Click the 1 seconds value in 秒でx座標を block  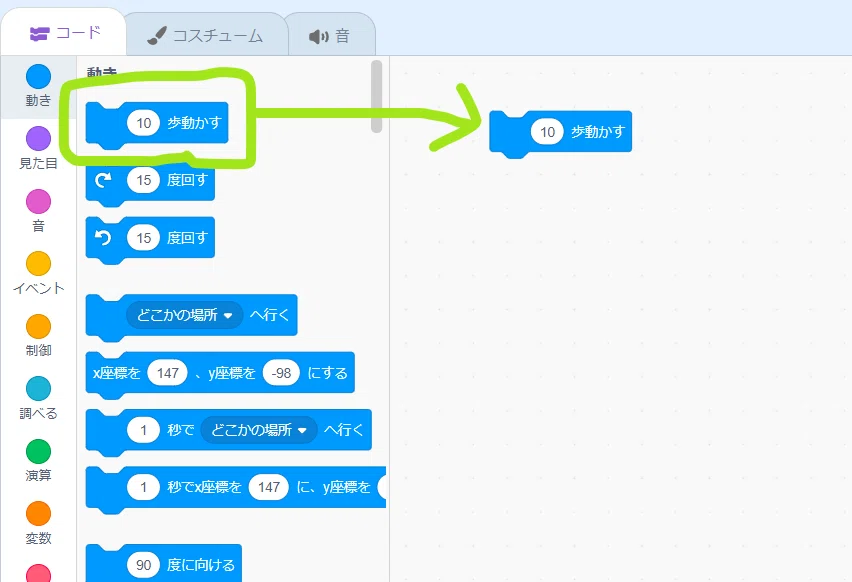coord(143,487)
